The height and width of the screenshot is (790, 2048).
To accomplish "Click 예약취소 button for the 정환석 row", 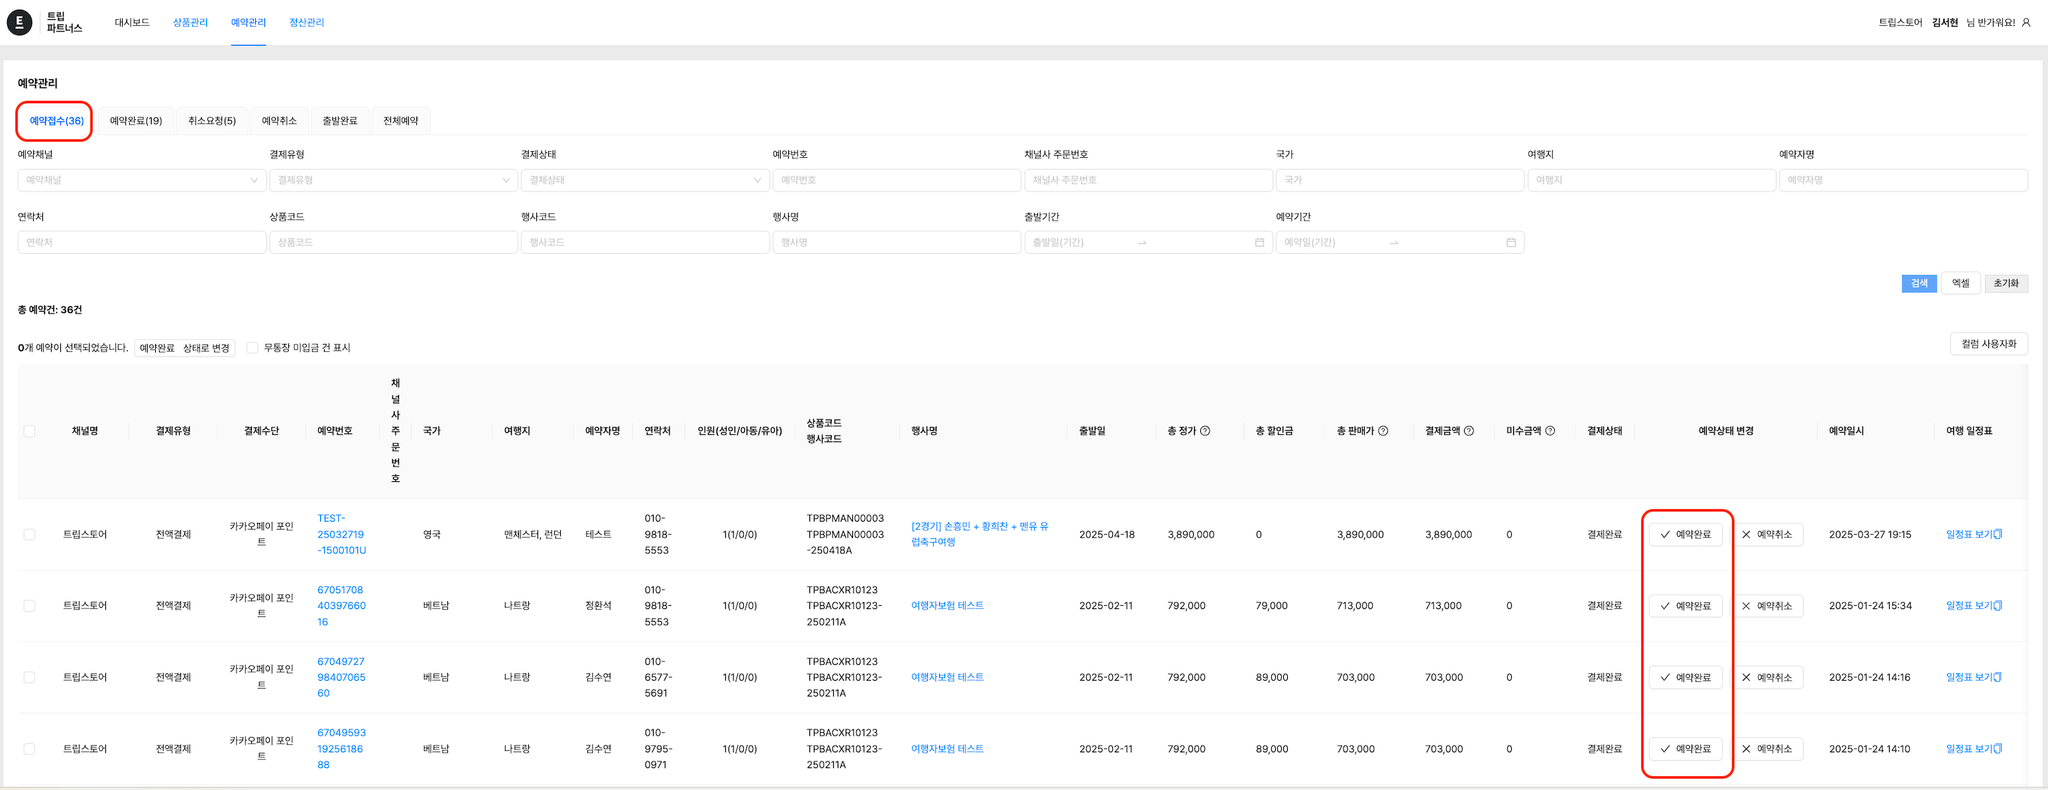I will [1767, 606].
